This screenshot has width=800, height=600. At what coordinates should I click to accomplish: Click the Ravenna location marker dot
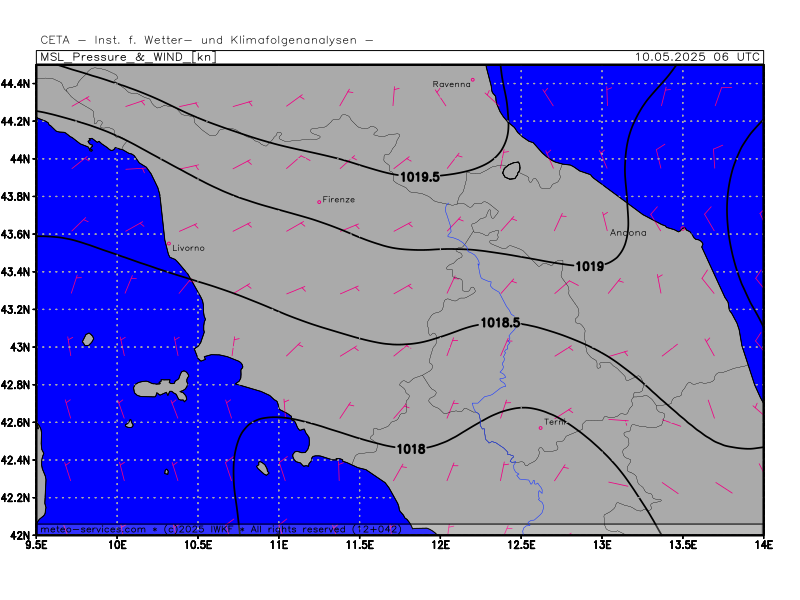coord(473,80)
